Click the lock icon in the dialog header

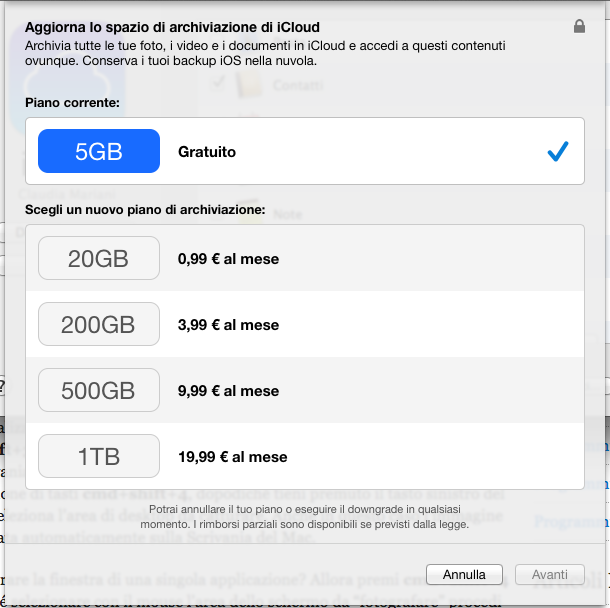579,27
